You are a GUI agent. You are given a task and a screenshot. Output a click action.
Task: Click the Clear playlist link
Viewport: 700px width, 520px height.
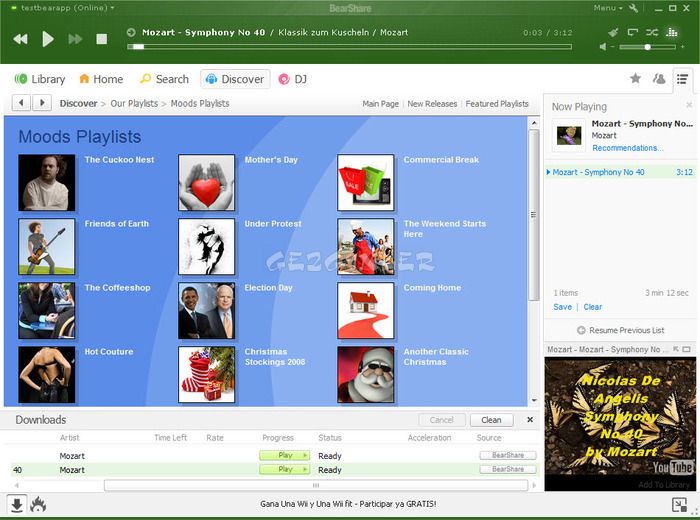(x=592, y=307)
